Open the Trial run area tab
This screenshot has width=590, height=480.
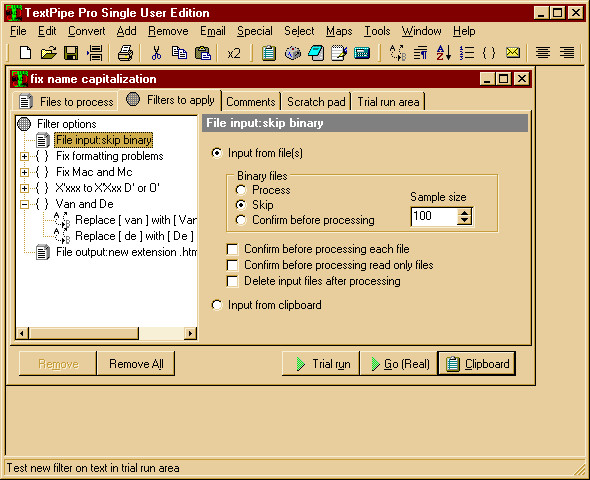[x=388, y=102]
